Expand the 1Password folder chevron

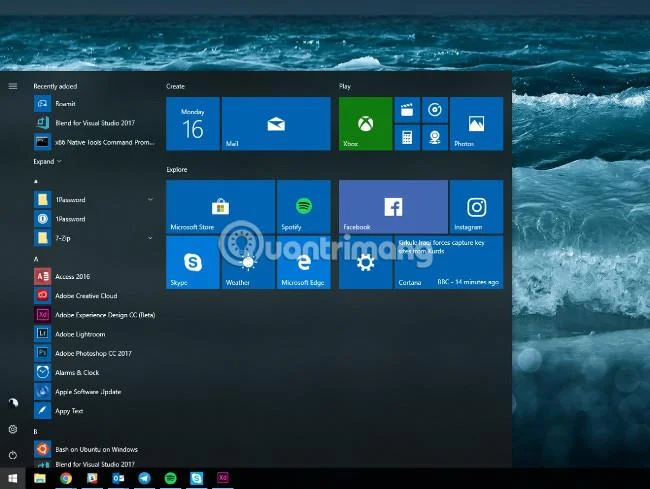coord(150,199)
